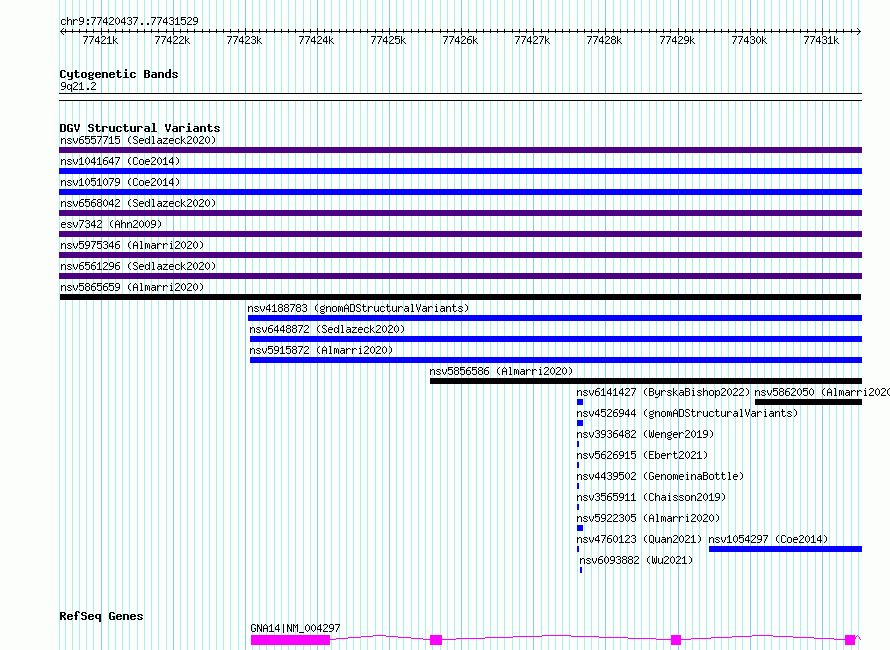Screen dimensions: 890x650
Task: Click the nsv6557715 (Sedlazeck2020) variant bar
Action: point(460,150)
